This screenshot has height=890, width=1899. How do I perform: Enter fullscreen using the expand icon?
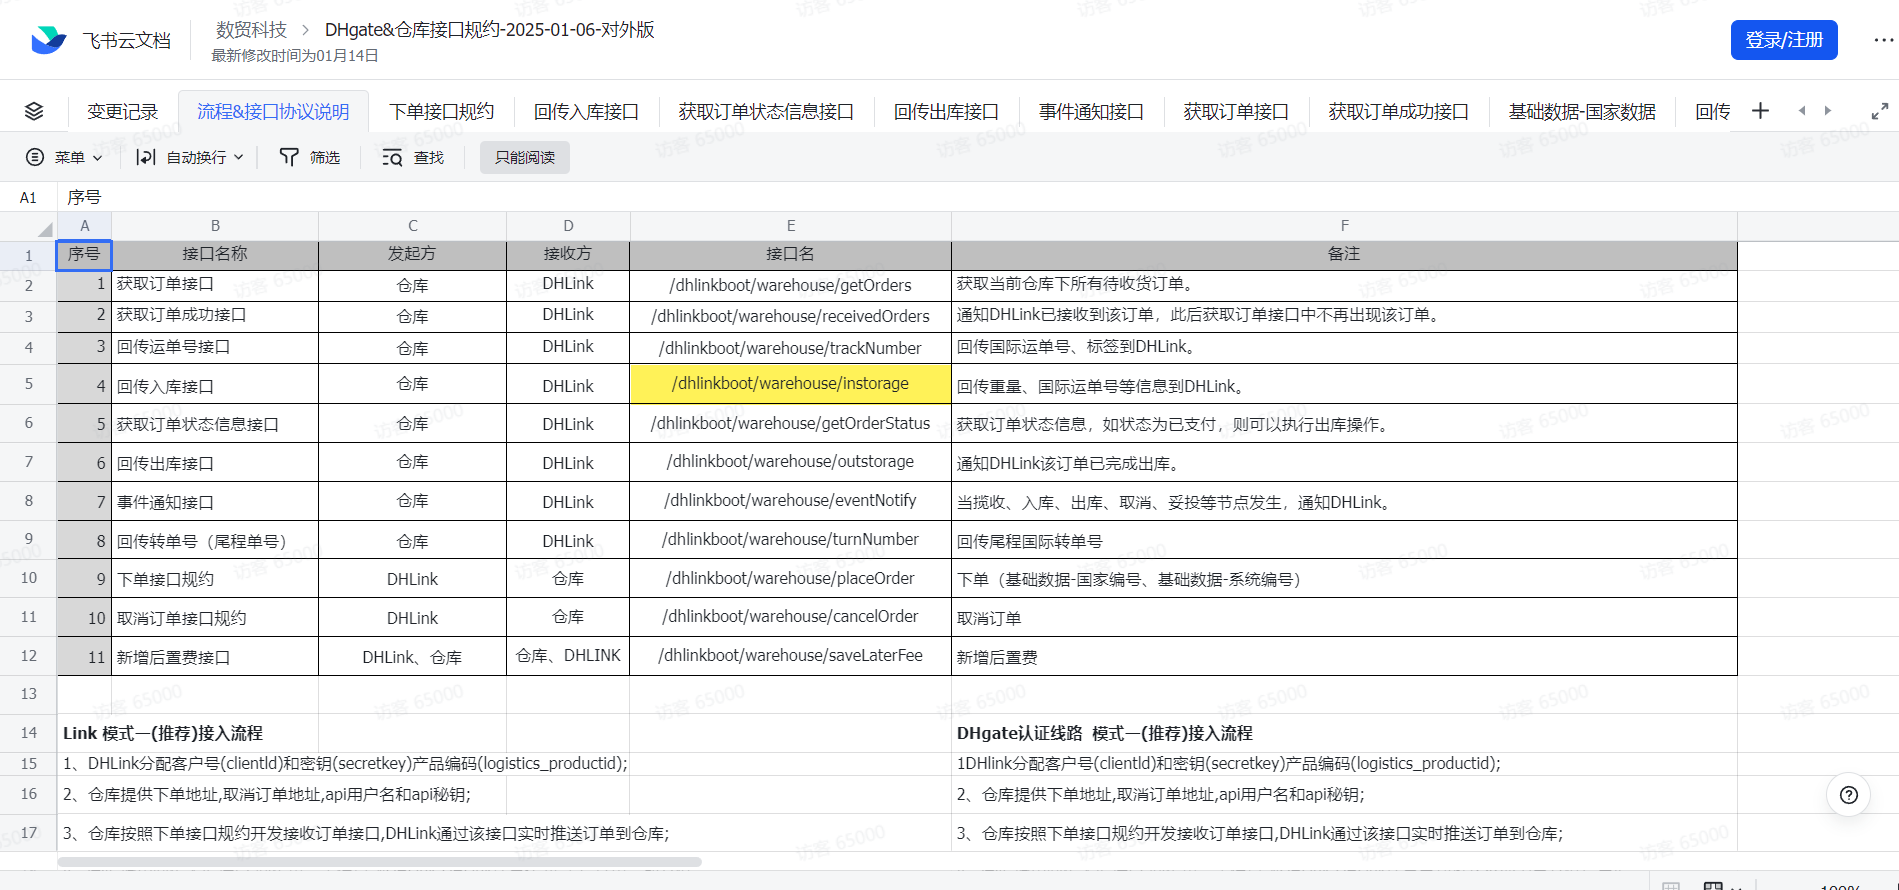(x=1879, y=111)
